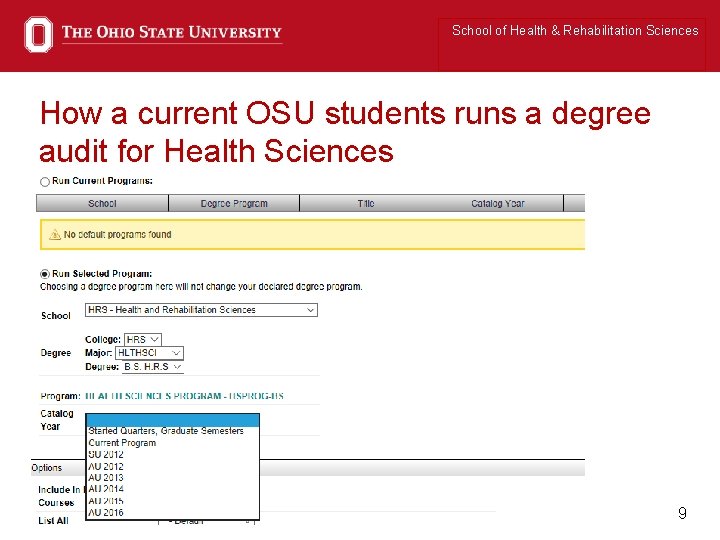This screenshot has width=720, height=540.
Task: Select Run Selected Program radio button
Action: click(x=45, y=274)
